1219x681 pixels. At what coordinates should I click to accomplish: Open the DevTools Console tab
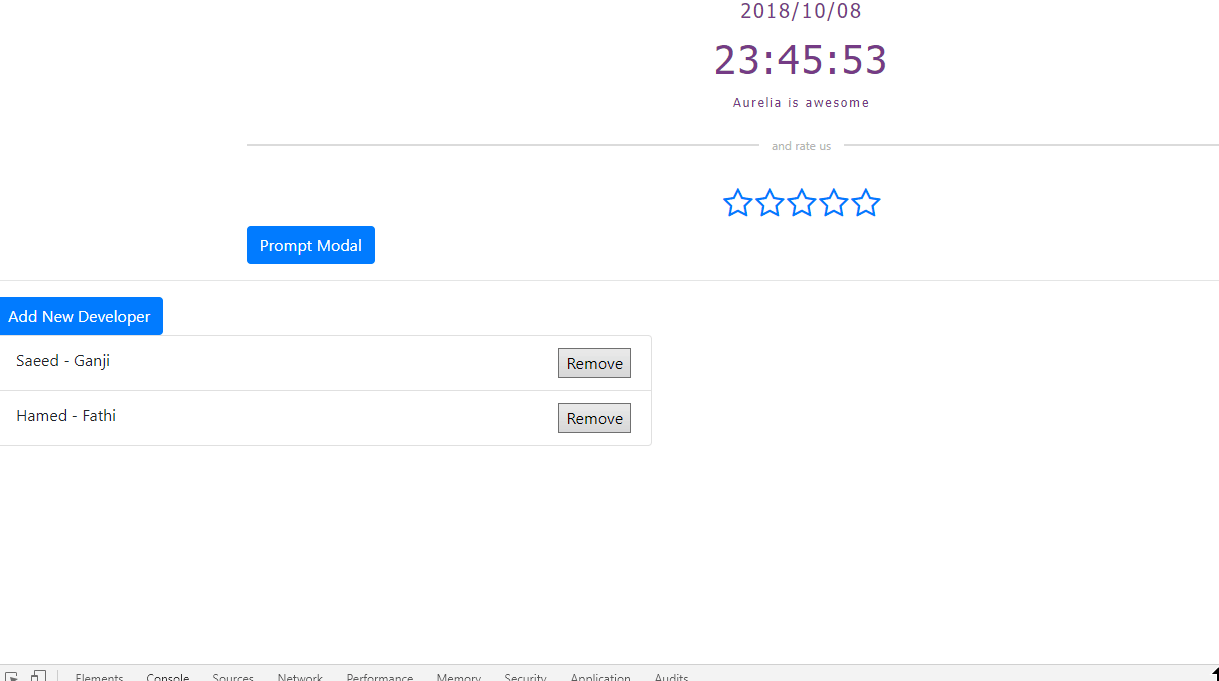point(168,677)
